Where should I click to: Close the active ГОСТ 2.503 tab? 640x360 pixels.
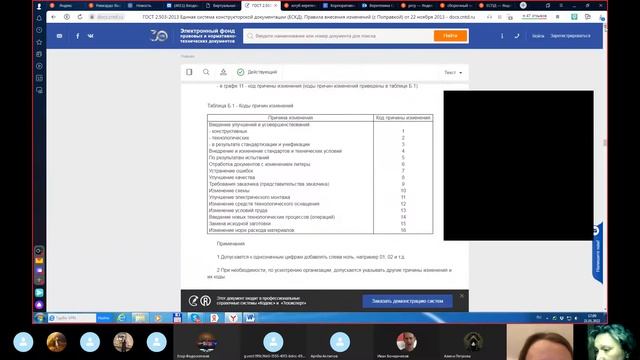click(276, 6)
